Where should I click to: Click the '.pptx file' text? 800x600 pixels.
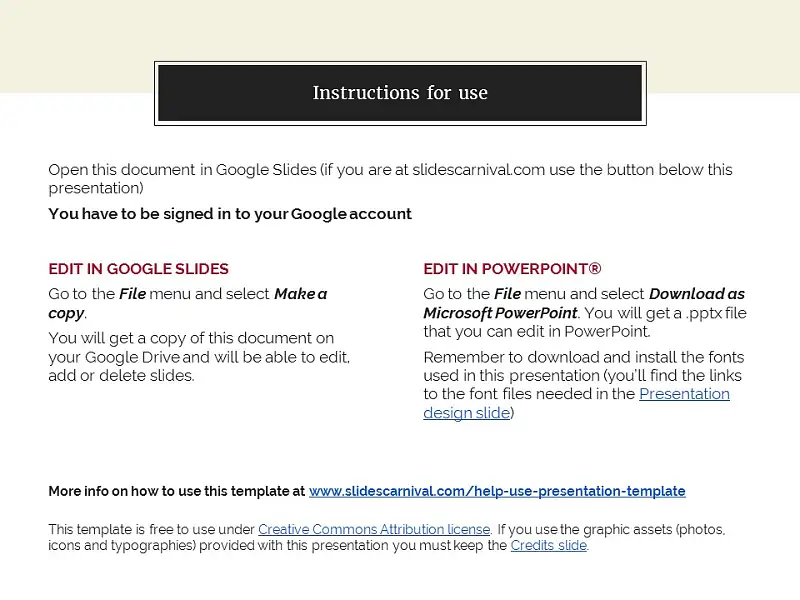716,313
